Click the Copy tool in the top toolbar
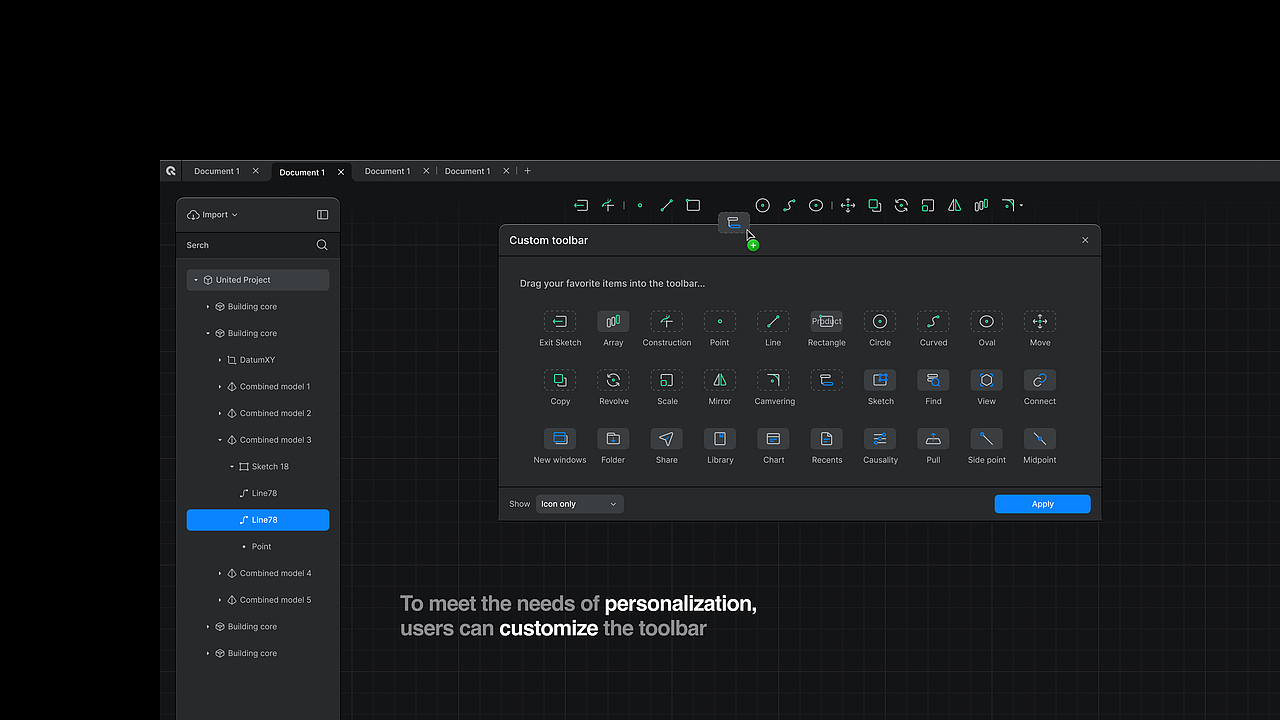This screenshot has height=720, width=1280. pos(874,205)
